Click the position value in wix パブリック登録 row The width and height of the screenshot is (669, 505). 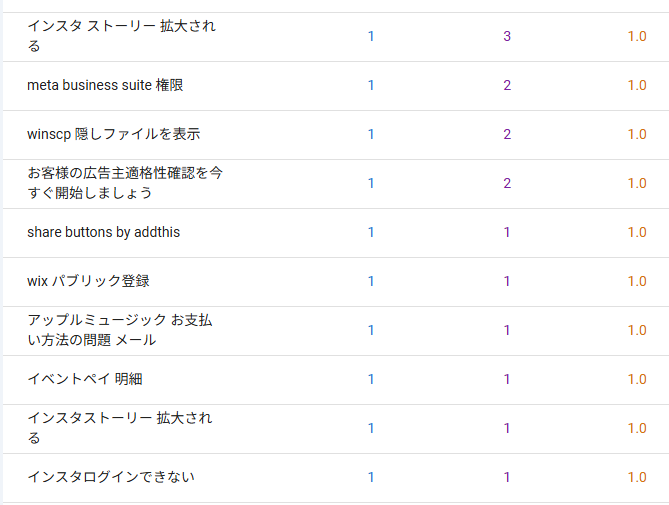coord(637,282)
